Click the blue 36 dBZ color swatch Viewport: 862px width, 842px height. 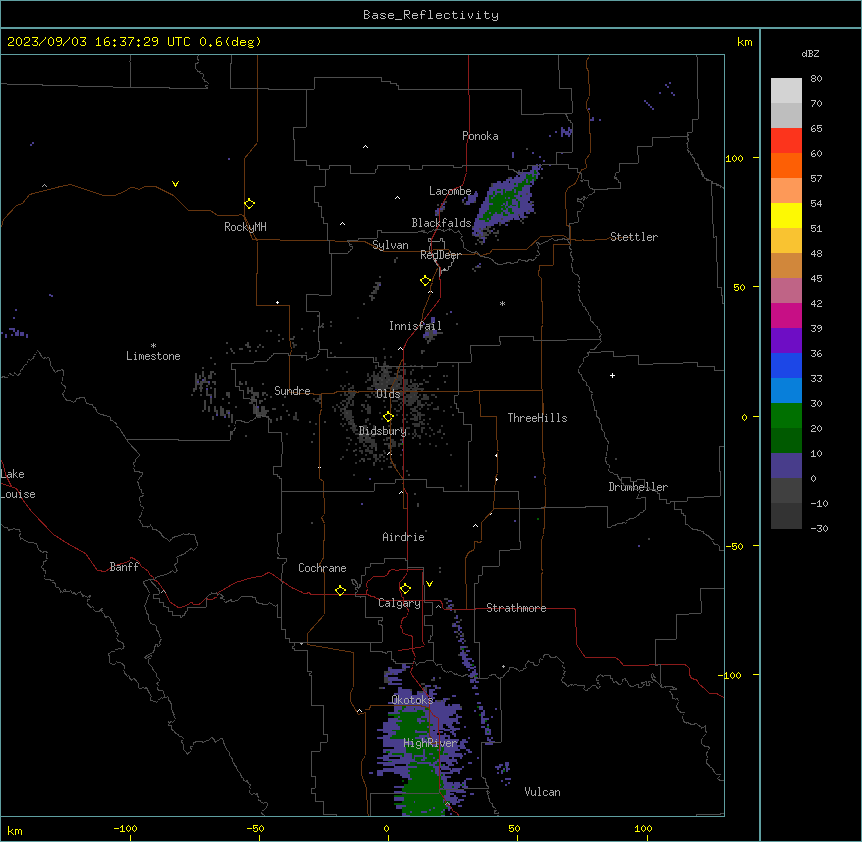pos(786,365)
